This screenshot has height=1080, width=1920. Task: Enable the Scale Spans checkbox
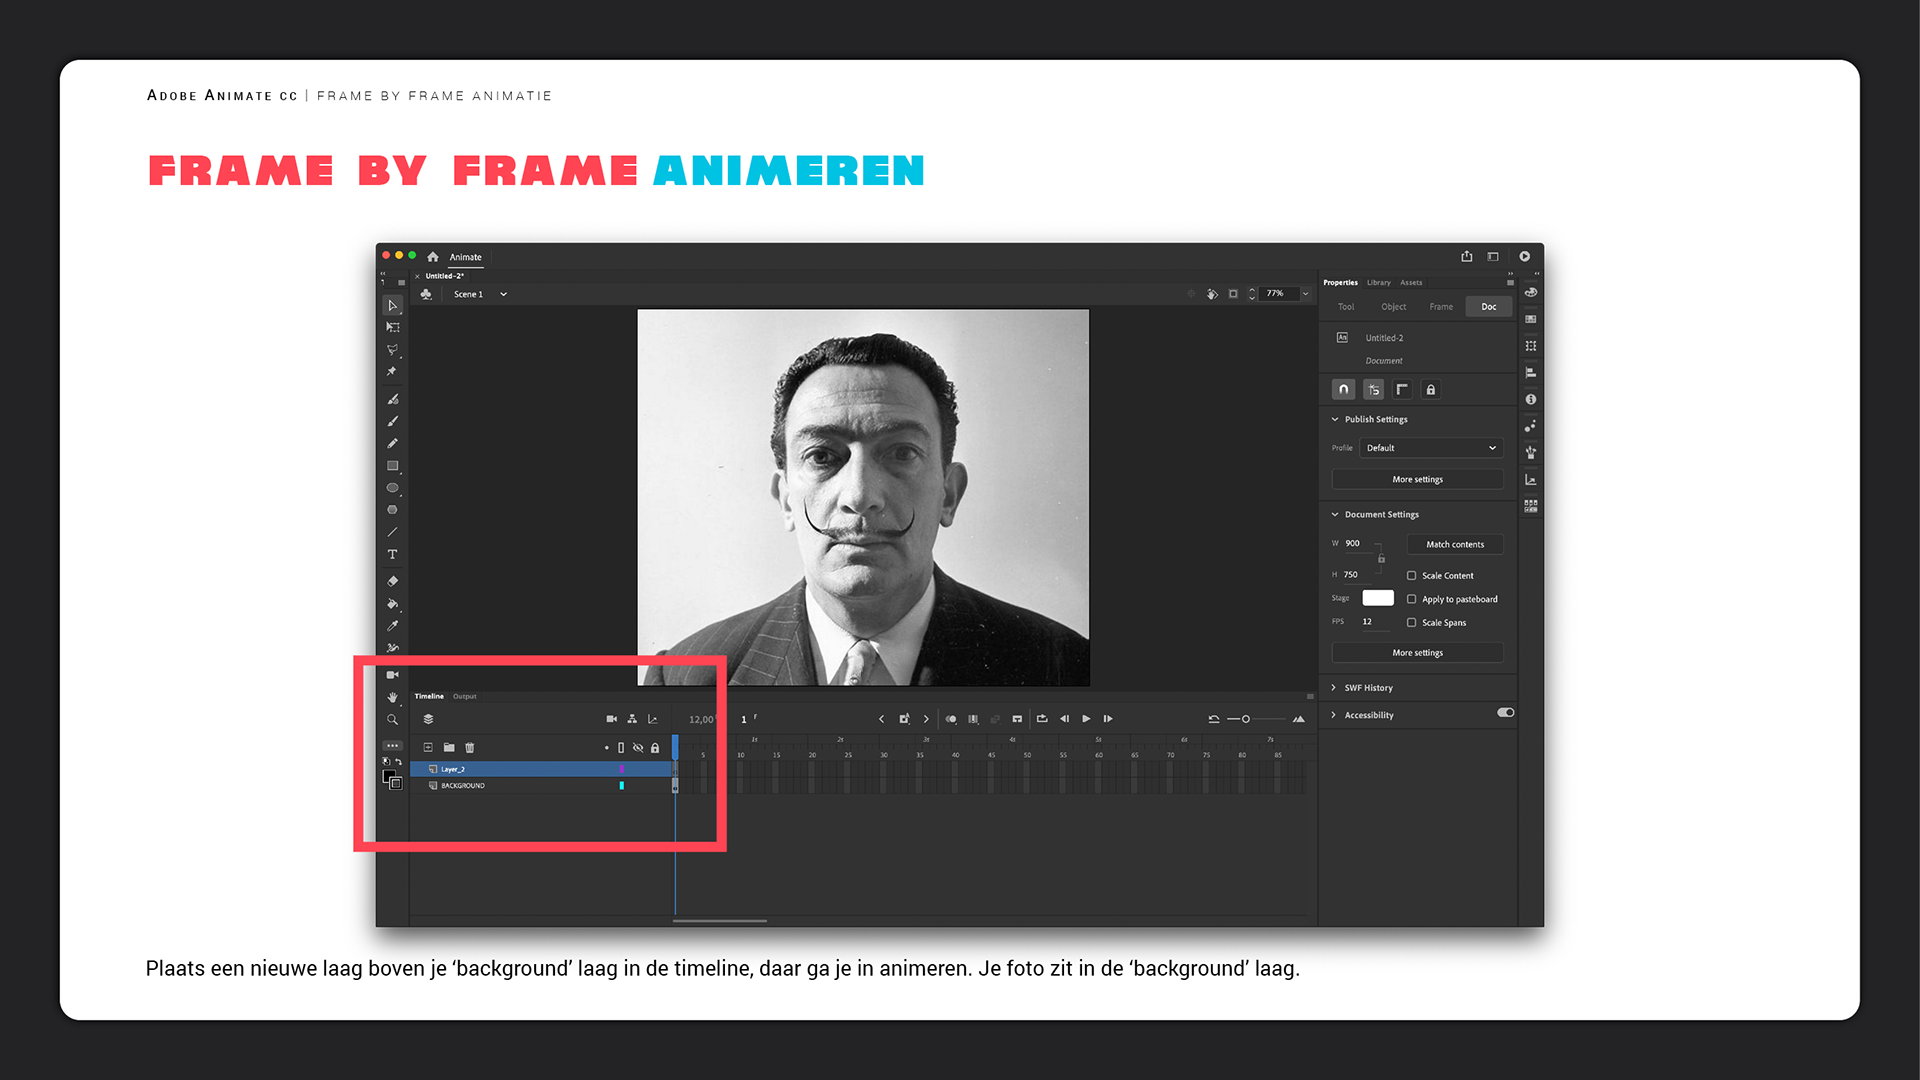click(1411, 623)
